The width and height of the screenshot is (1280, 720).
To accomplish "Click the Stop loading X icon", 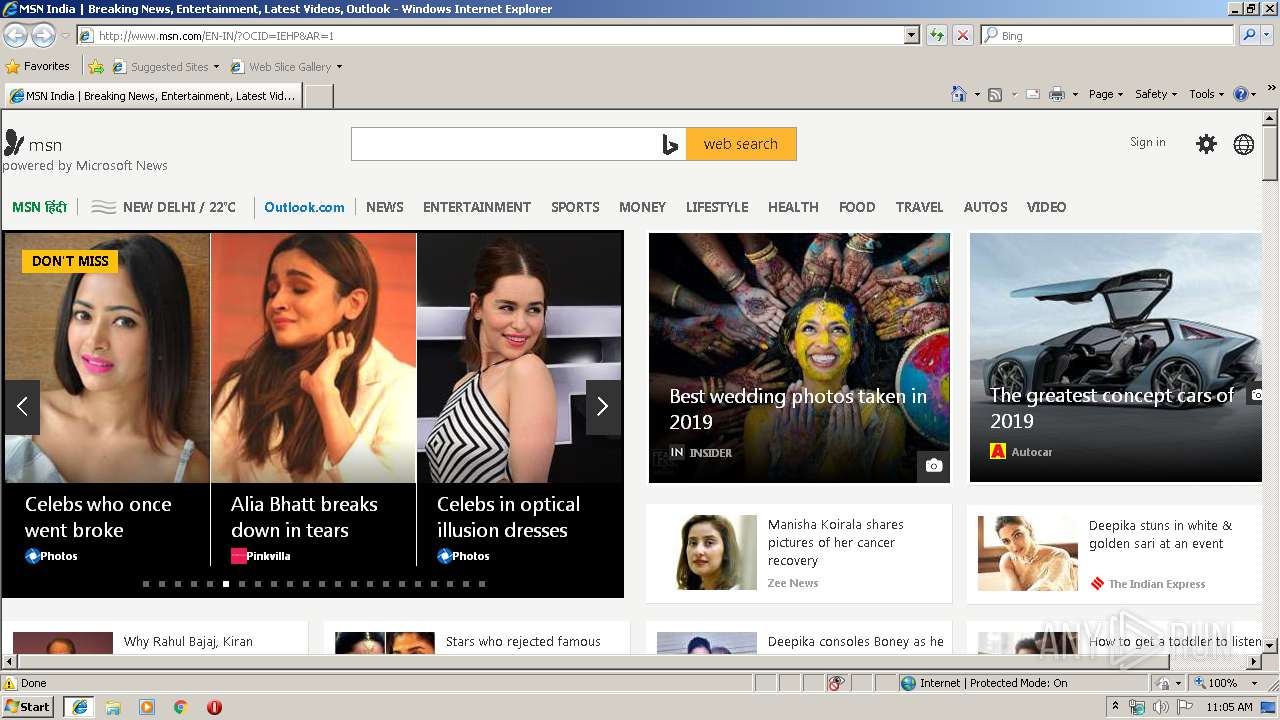I will 962,35.
